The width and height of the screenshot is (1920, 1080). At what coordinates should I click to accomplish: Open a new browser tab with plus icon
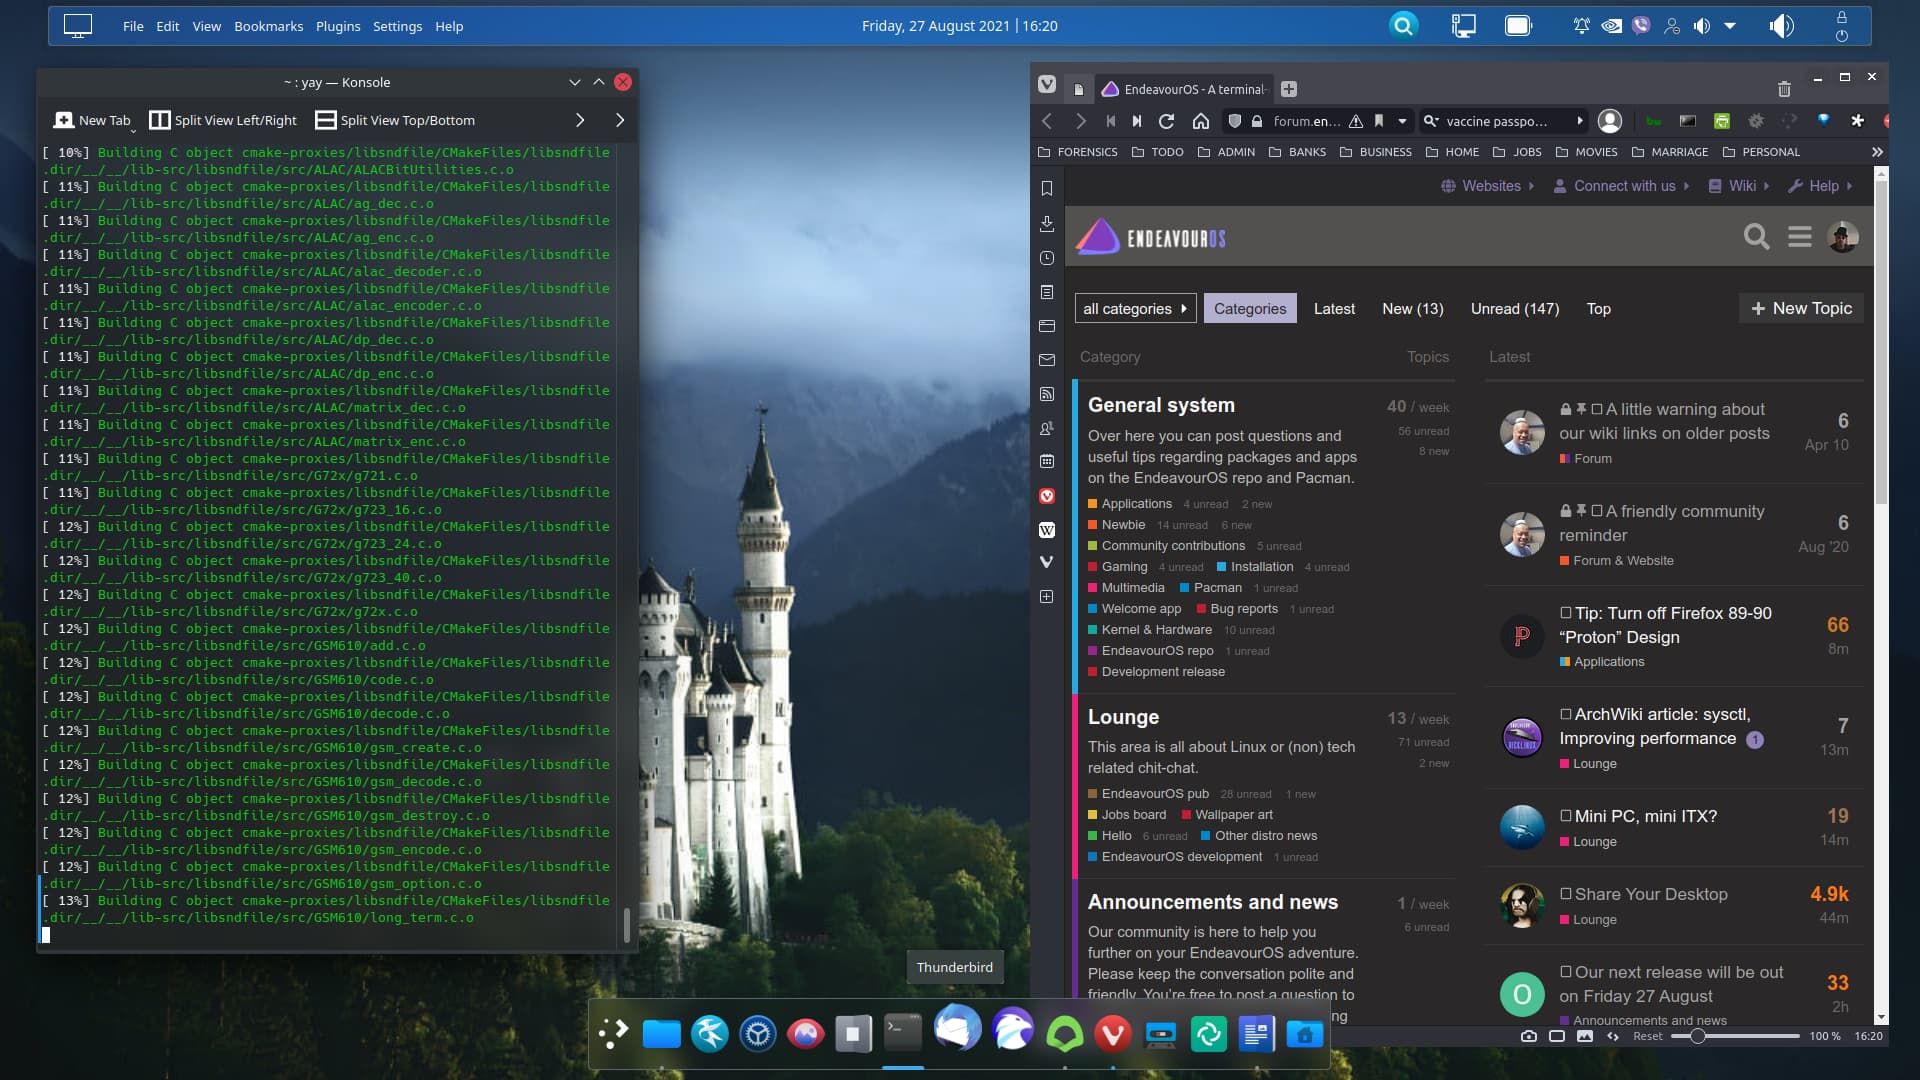point(1289,89)
